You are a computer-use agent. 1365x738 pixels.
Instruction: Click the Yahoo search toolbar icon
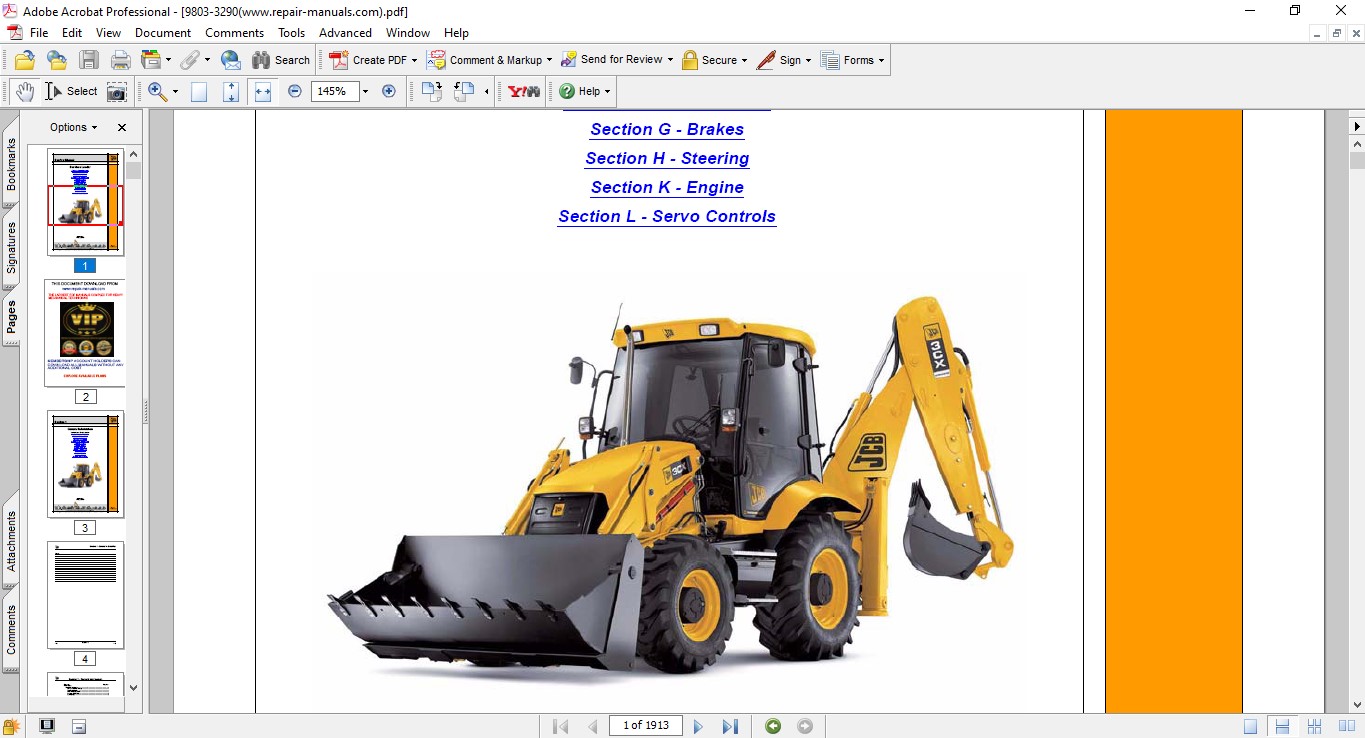click(x=524, y=91)
